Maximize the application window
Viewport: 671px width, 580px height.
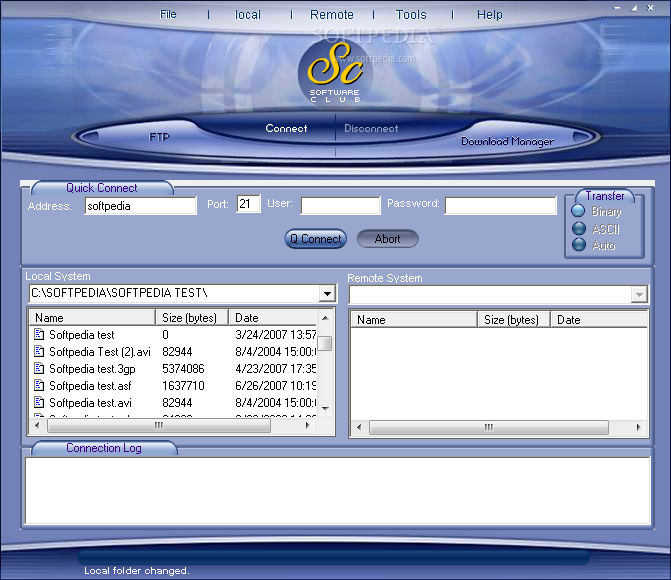tap(633, 8)
